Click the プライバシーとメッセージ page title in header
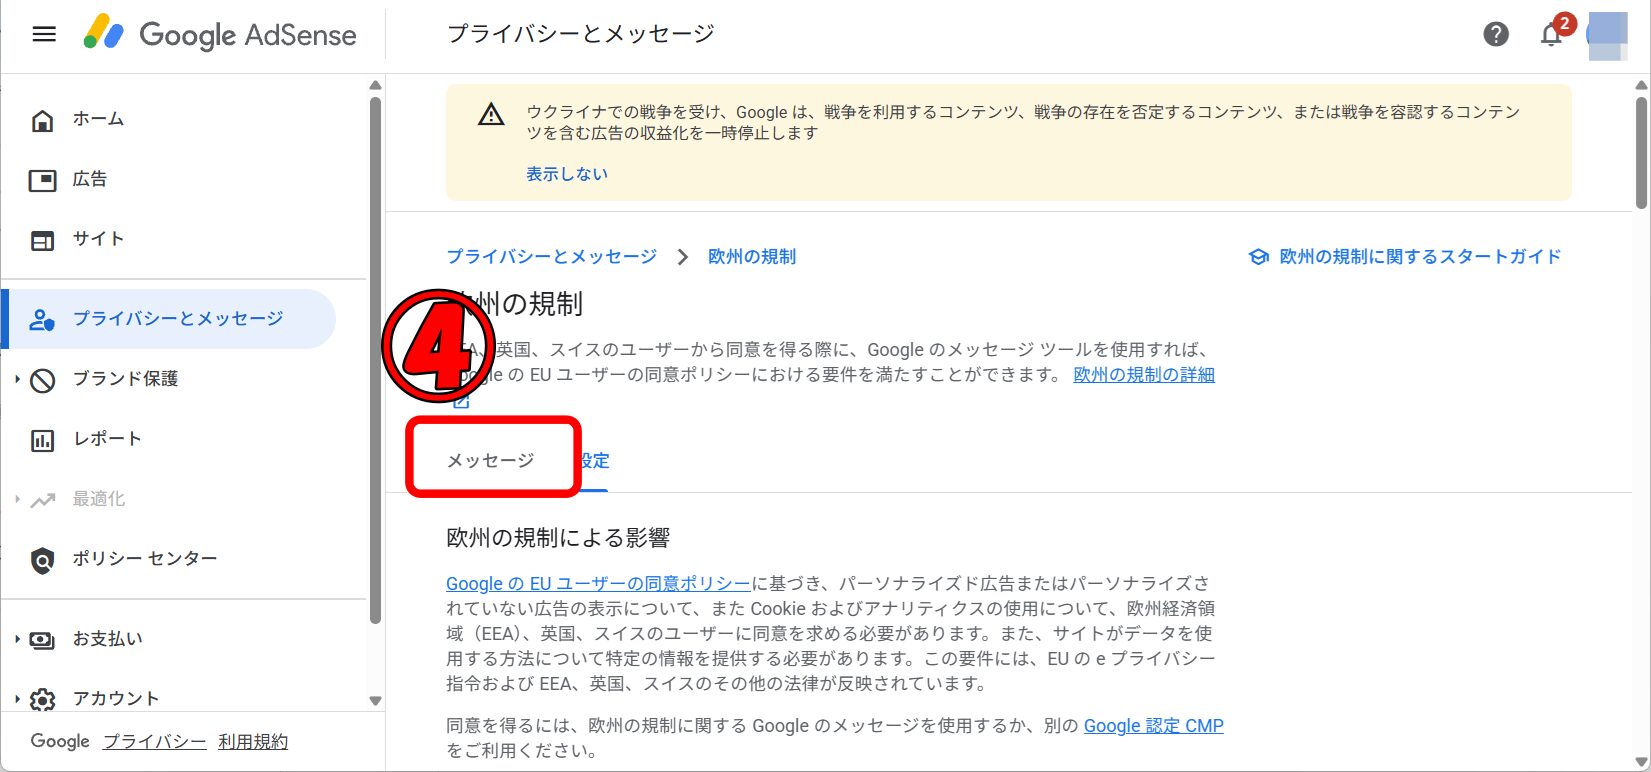Screen dimensions: 1651x772 (x=581, y=34)
